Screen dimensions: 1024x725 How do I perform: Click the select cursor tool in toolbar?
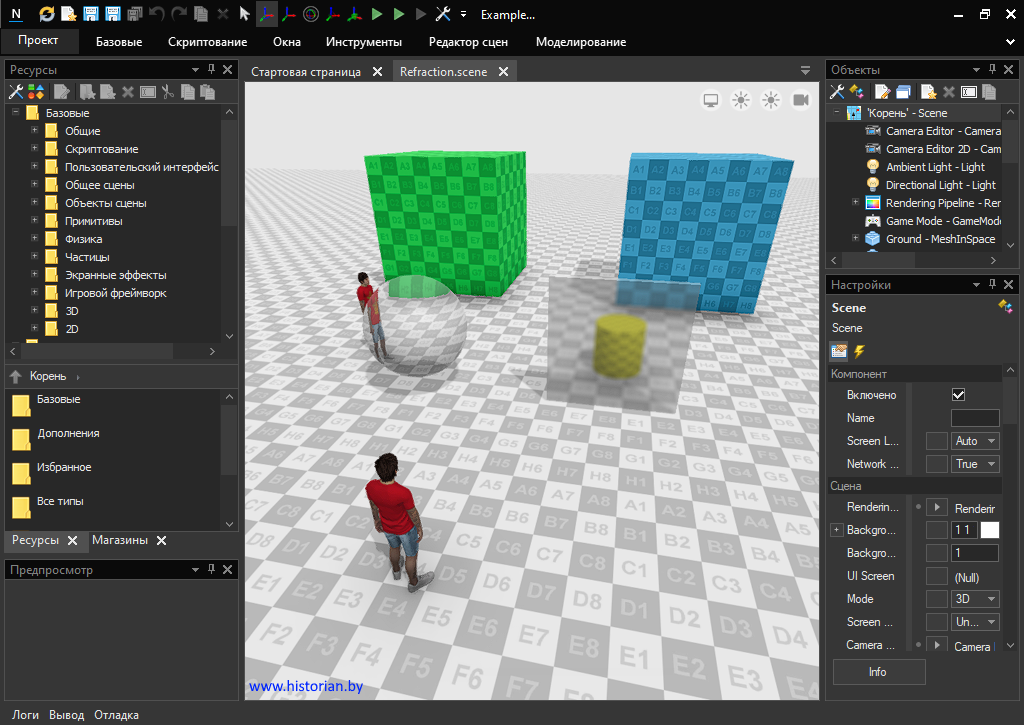click(x=244, y=14)
